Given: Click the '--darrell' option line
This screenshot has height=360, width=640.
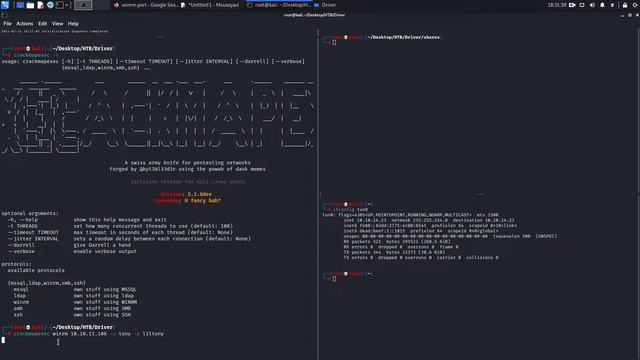Looking at the screenshot, I should [69, 245].
